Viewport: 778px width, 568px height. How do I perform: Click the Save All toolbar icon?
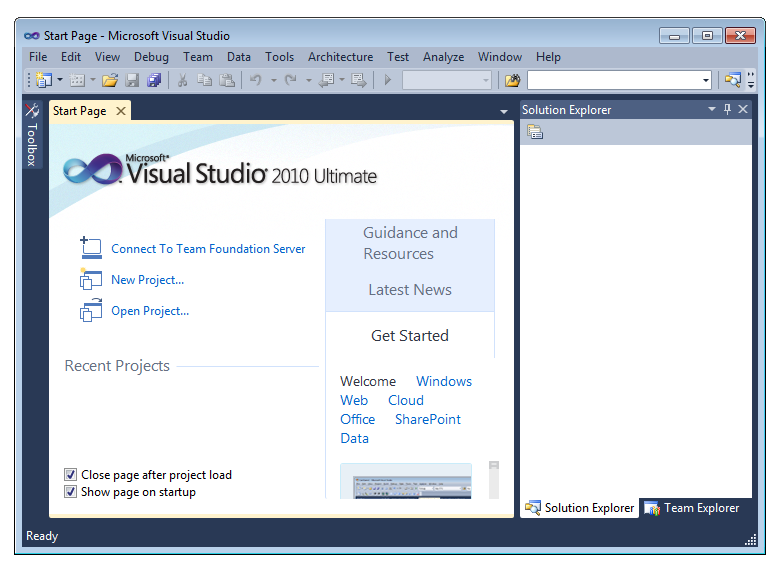pyautogui.click(x=154, y=80)
